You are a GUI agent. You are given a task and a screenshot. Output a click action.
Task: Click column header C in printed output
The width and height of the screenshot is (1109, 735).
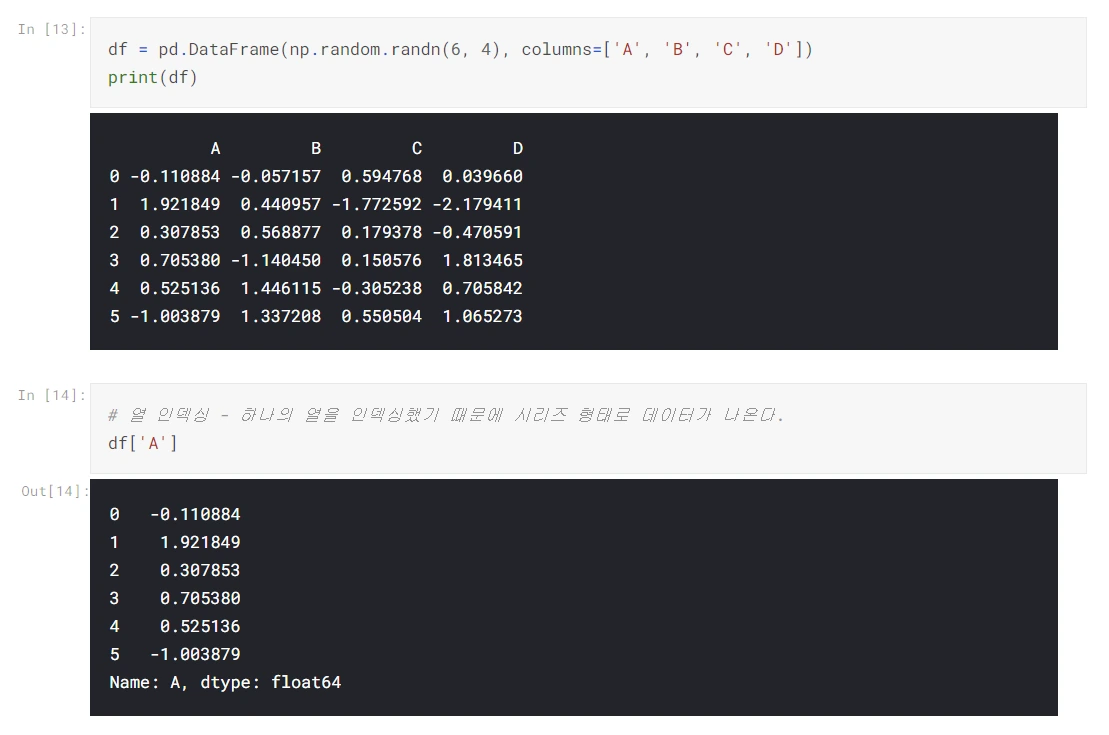coord(417,149)
